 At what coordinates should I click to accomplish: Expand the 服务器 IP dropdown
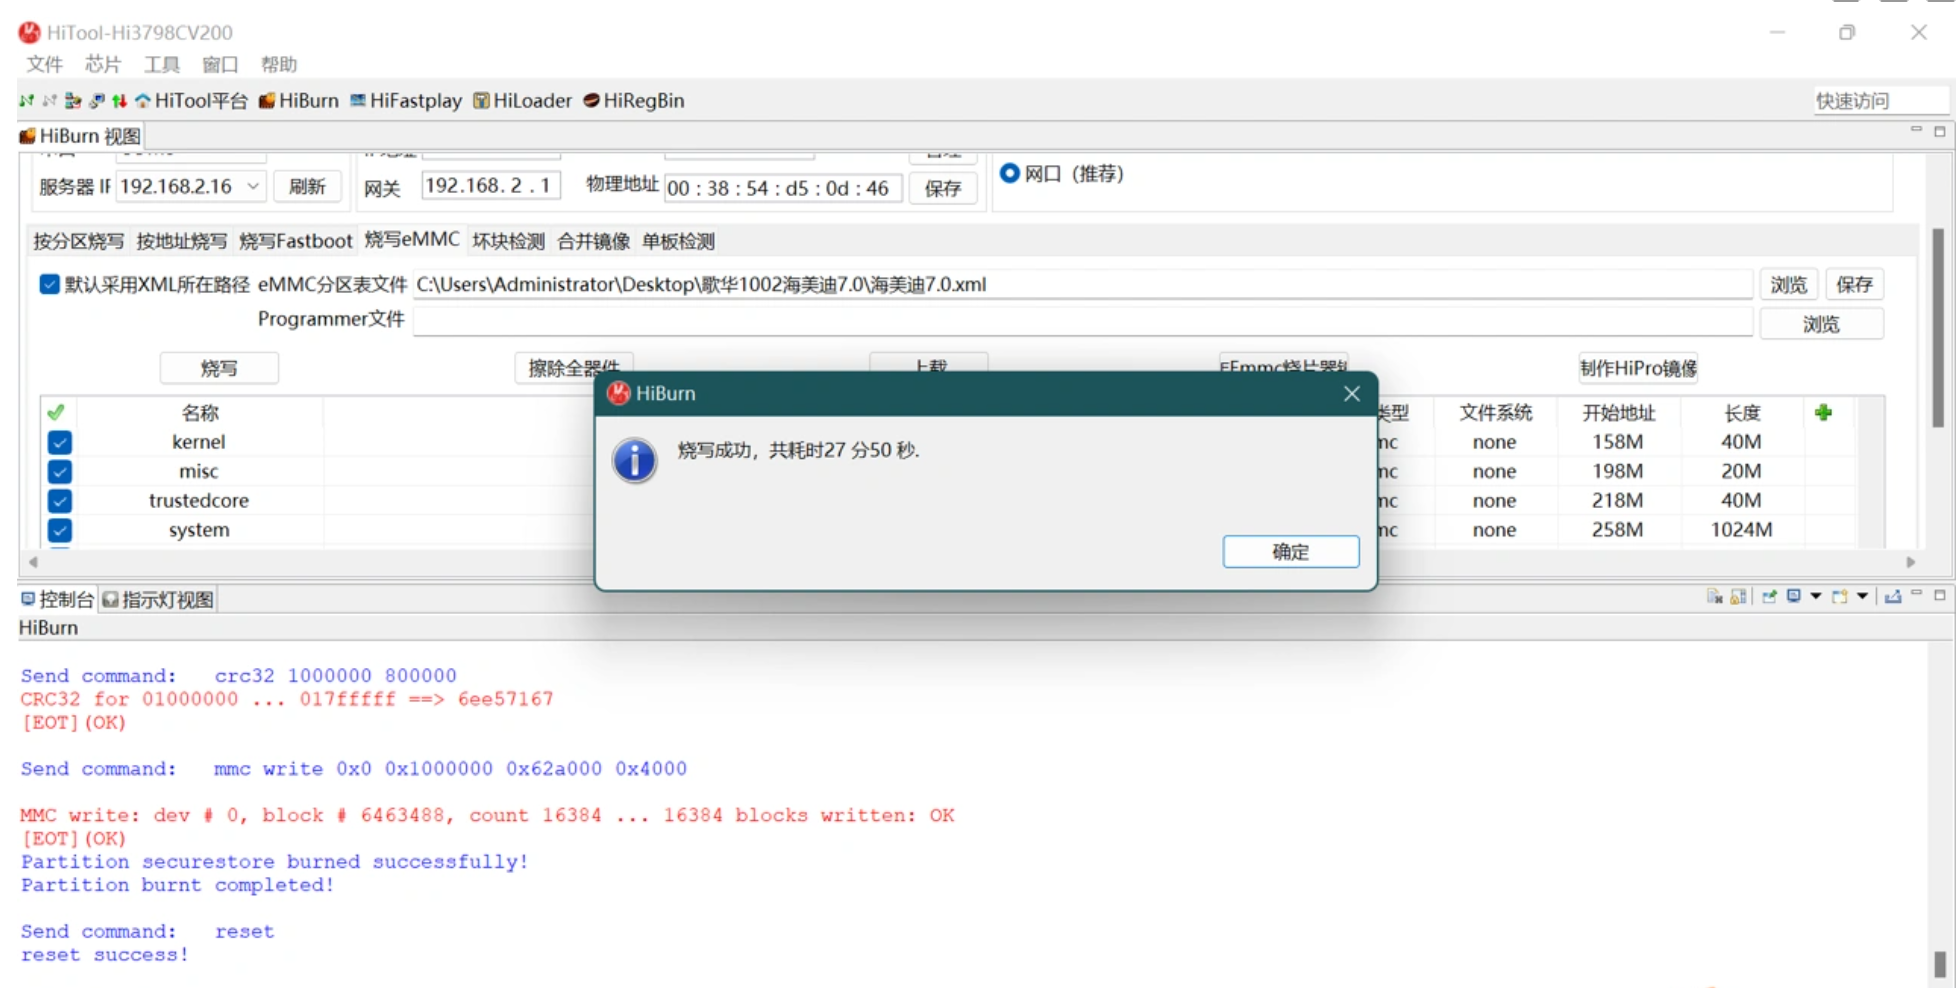pyautogui.click(x=253, y=187)
